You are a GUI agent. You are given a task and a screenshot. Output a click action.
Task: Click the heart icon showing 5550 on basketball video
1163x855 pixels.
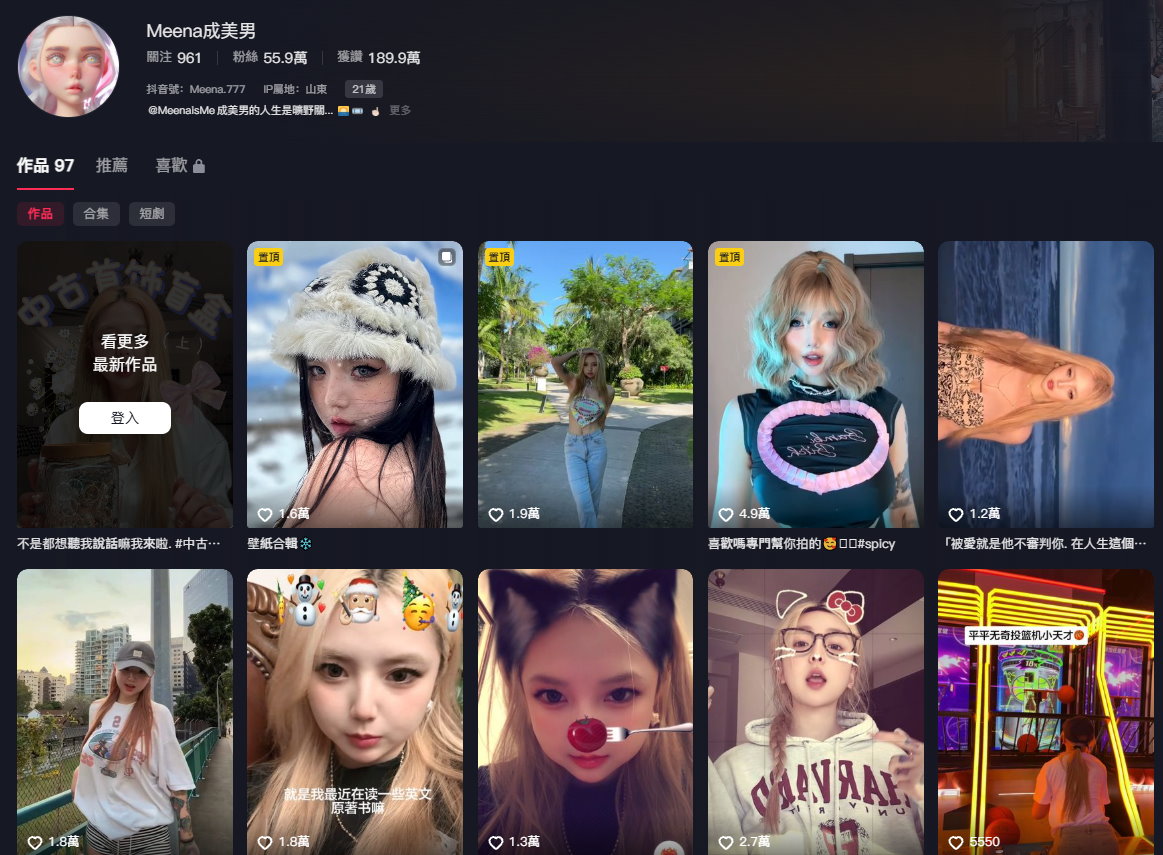(956, 842)
